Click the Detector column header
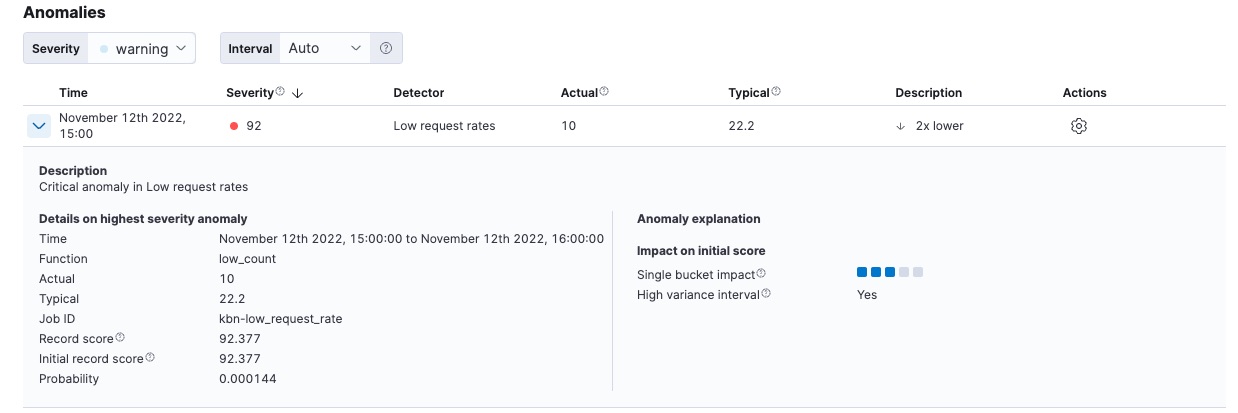This screenshot has height=413, width=1238. (418, 93)
